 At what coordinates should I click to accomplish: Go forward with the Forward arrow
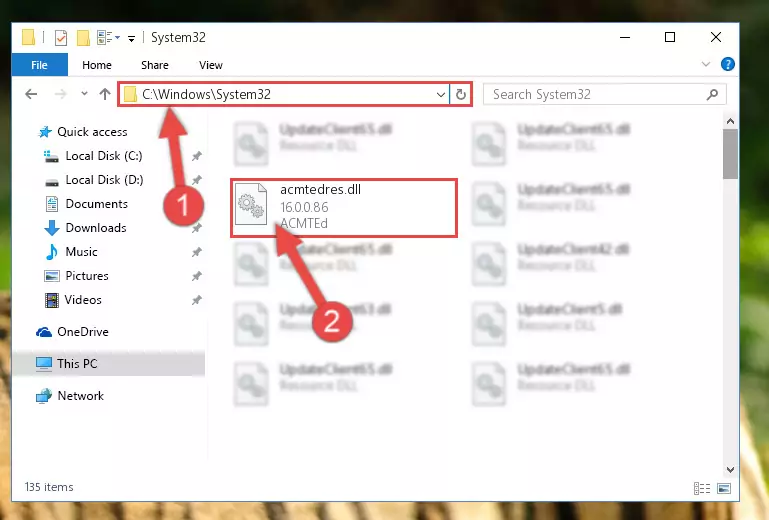[x=60, y=94]
